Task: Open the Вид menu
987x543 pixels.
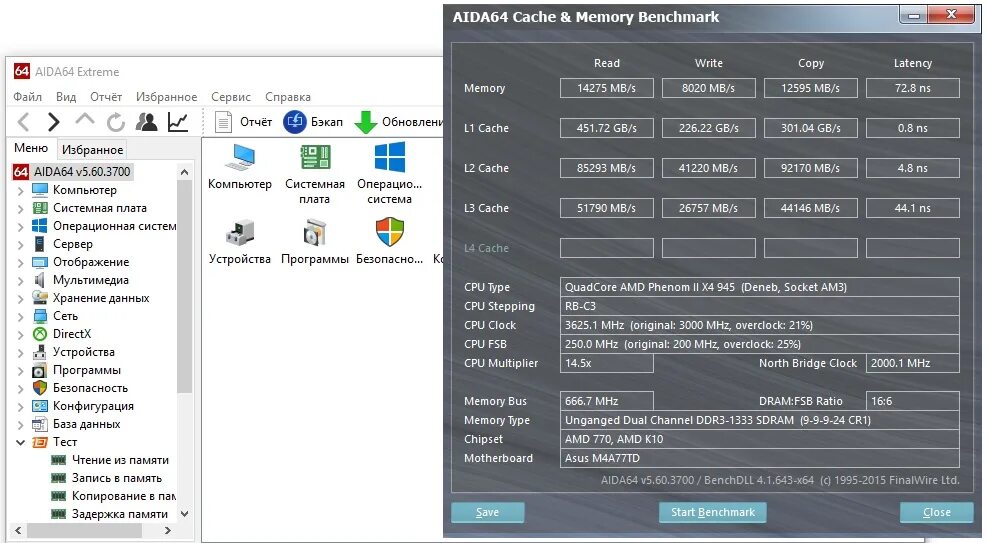Action: [x=66, y=96]
